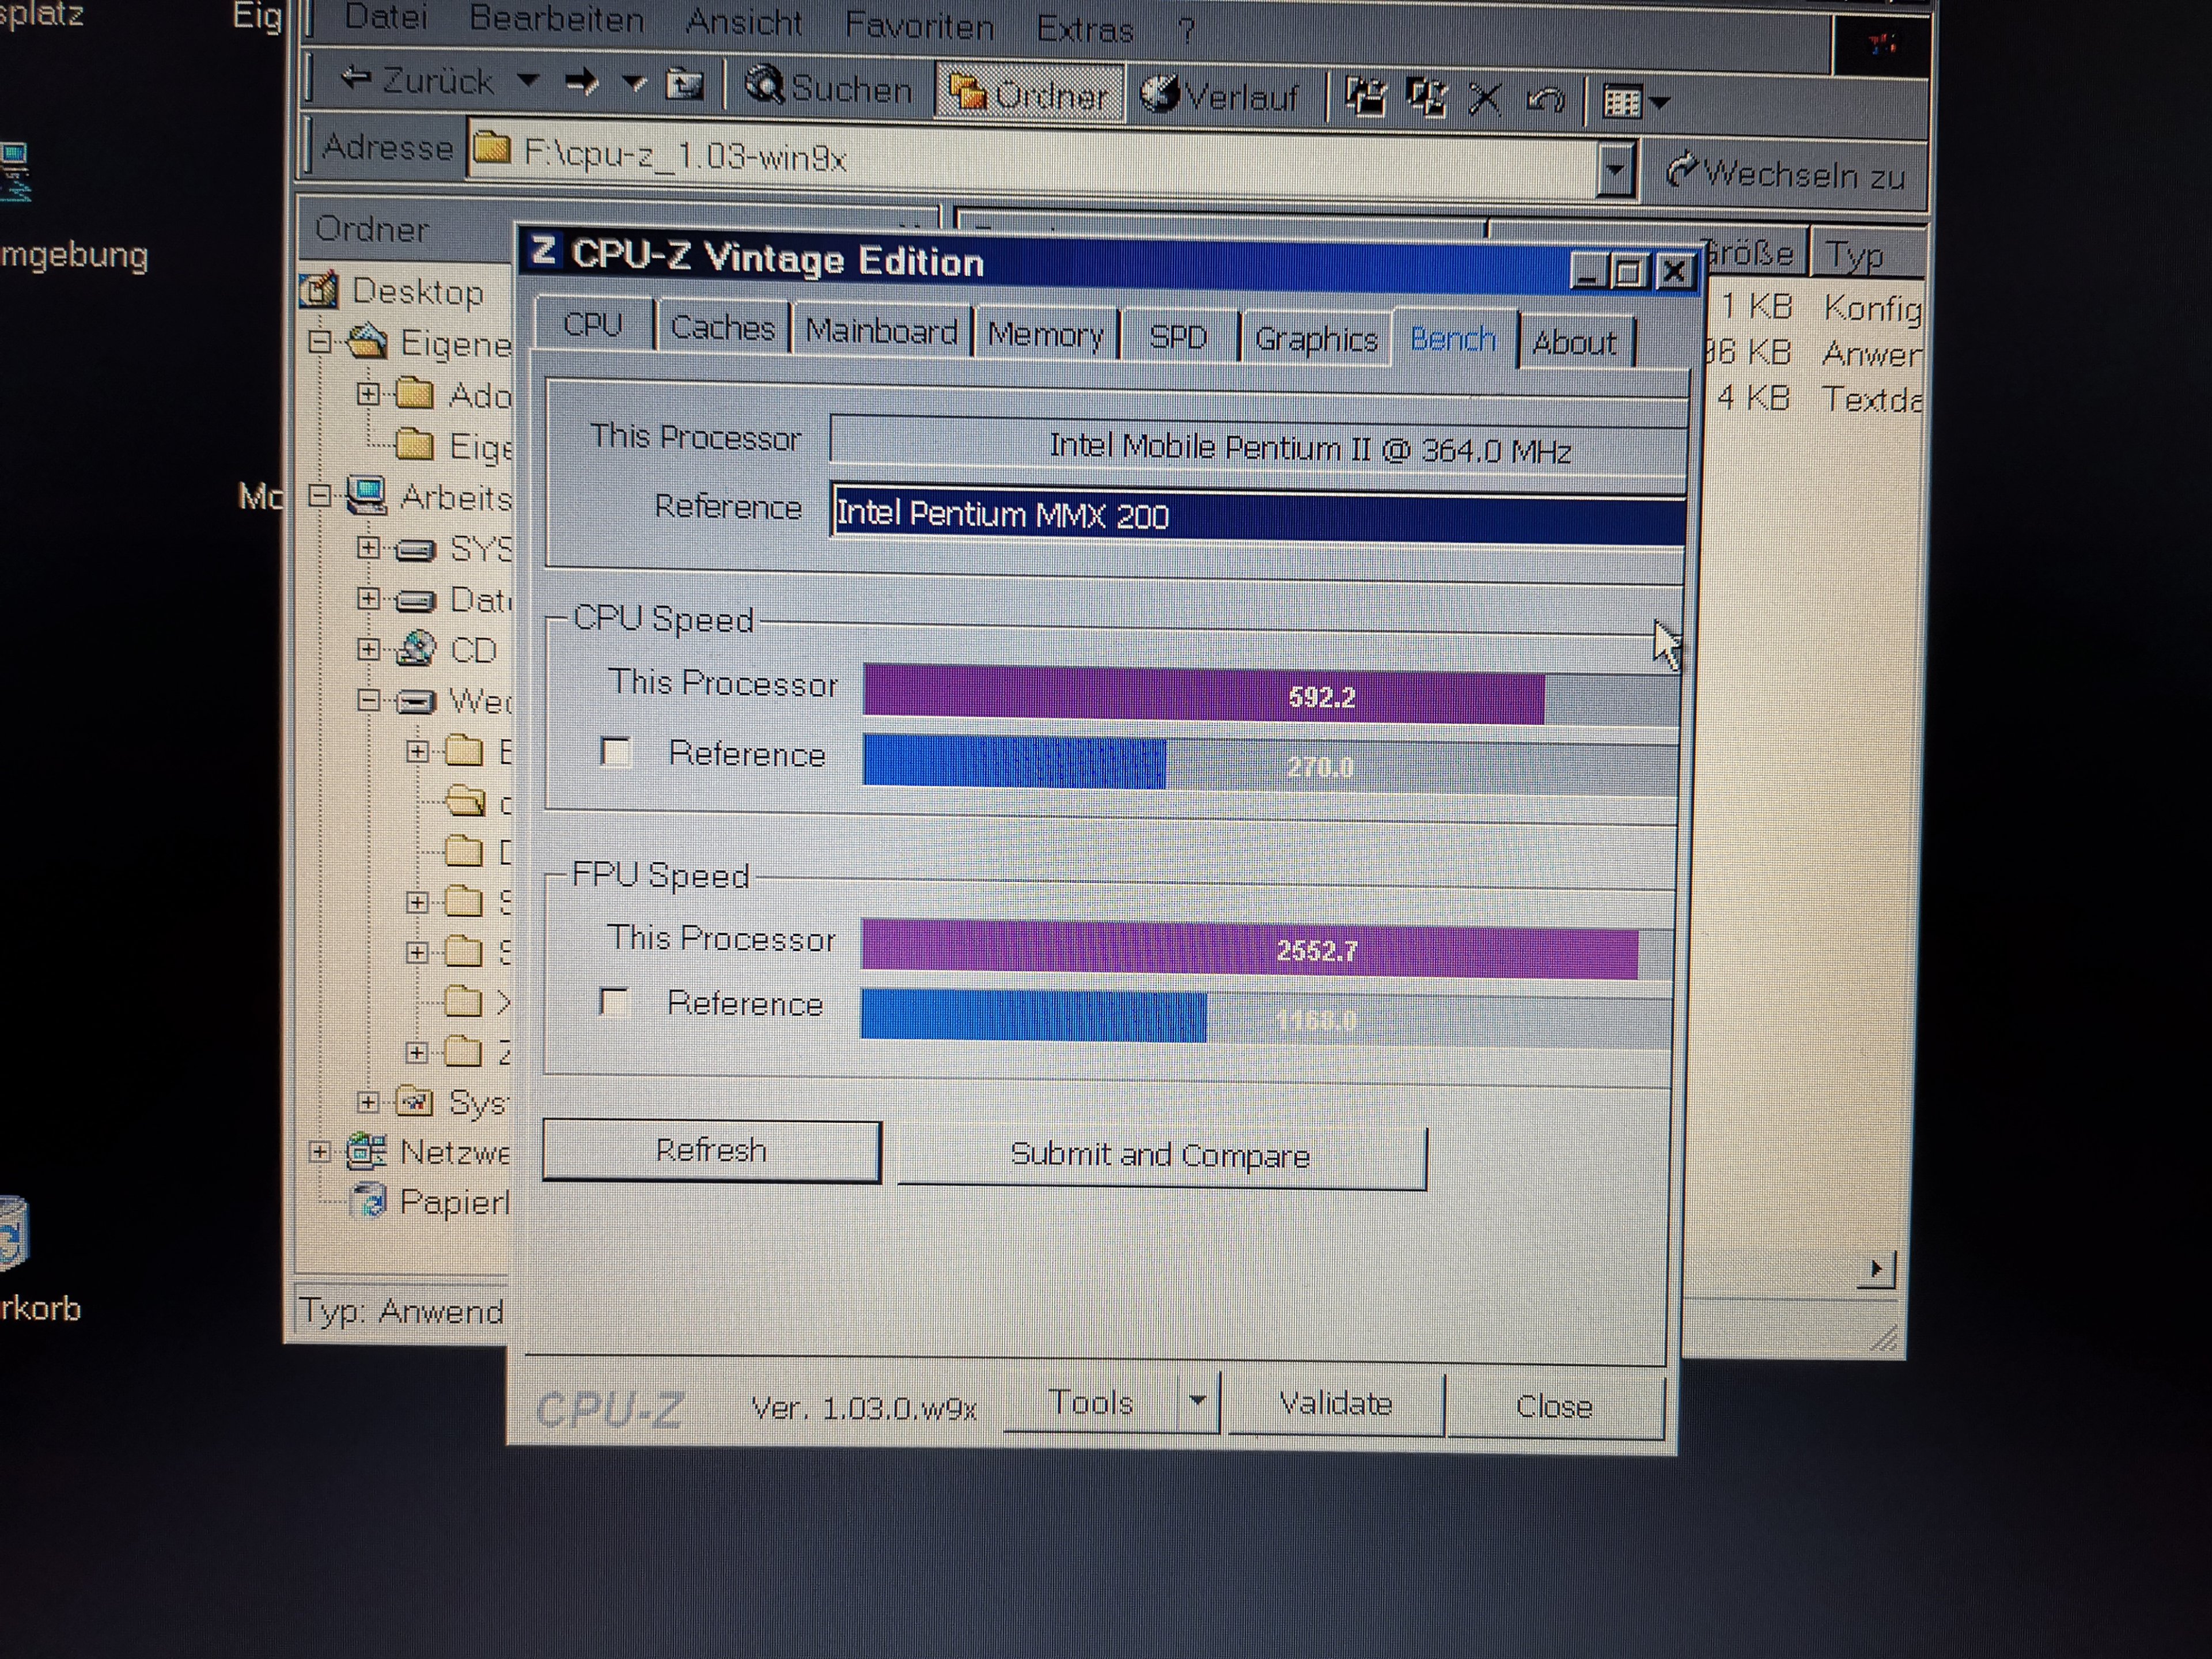The image size is (2212, 1659).
Task: Click the undo arrow toolbar icon
Action: coord(1545,100)
